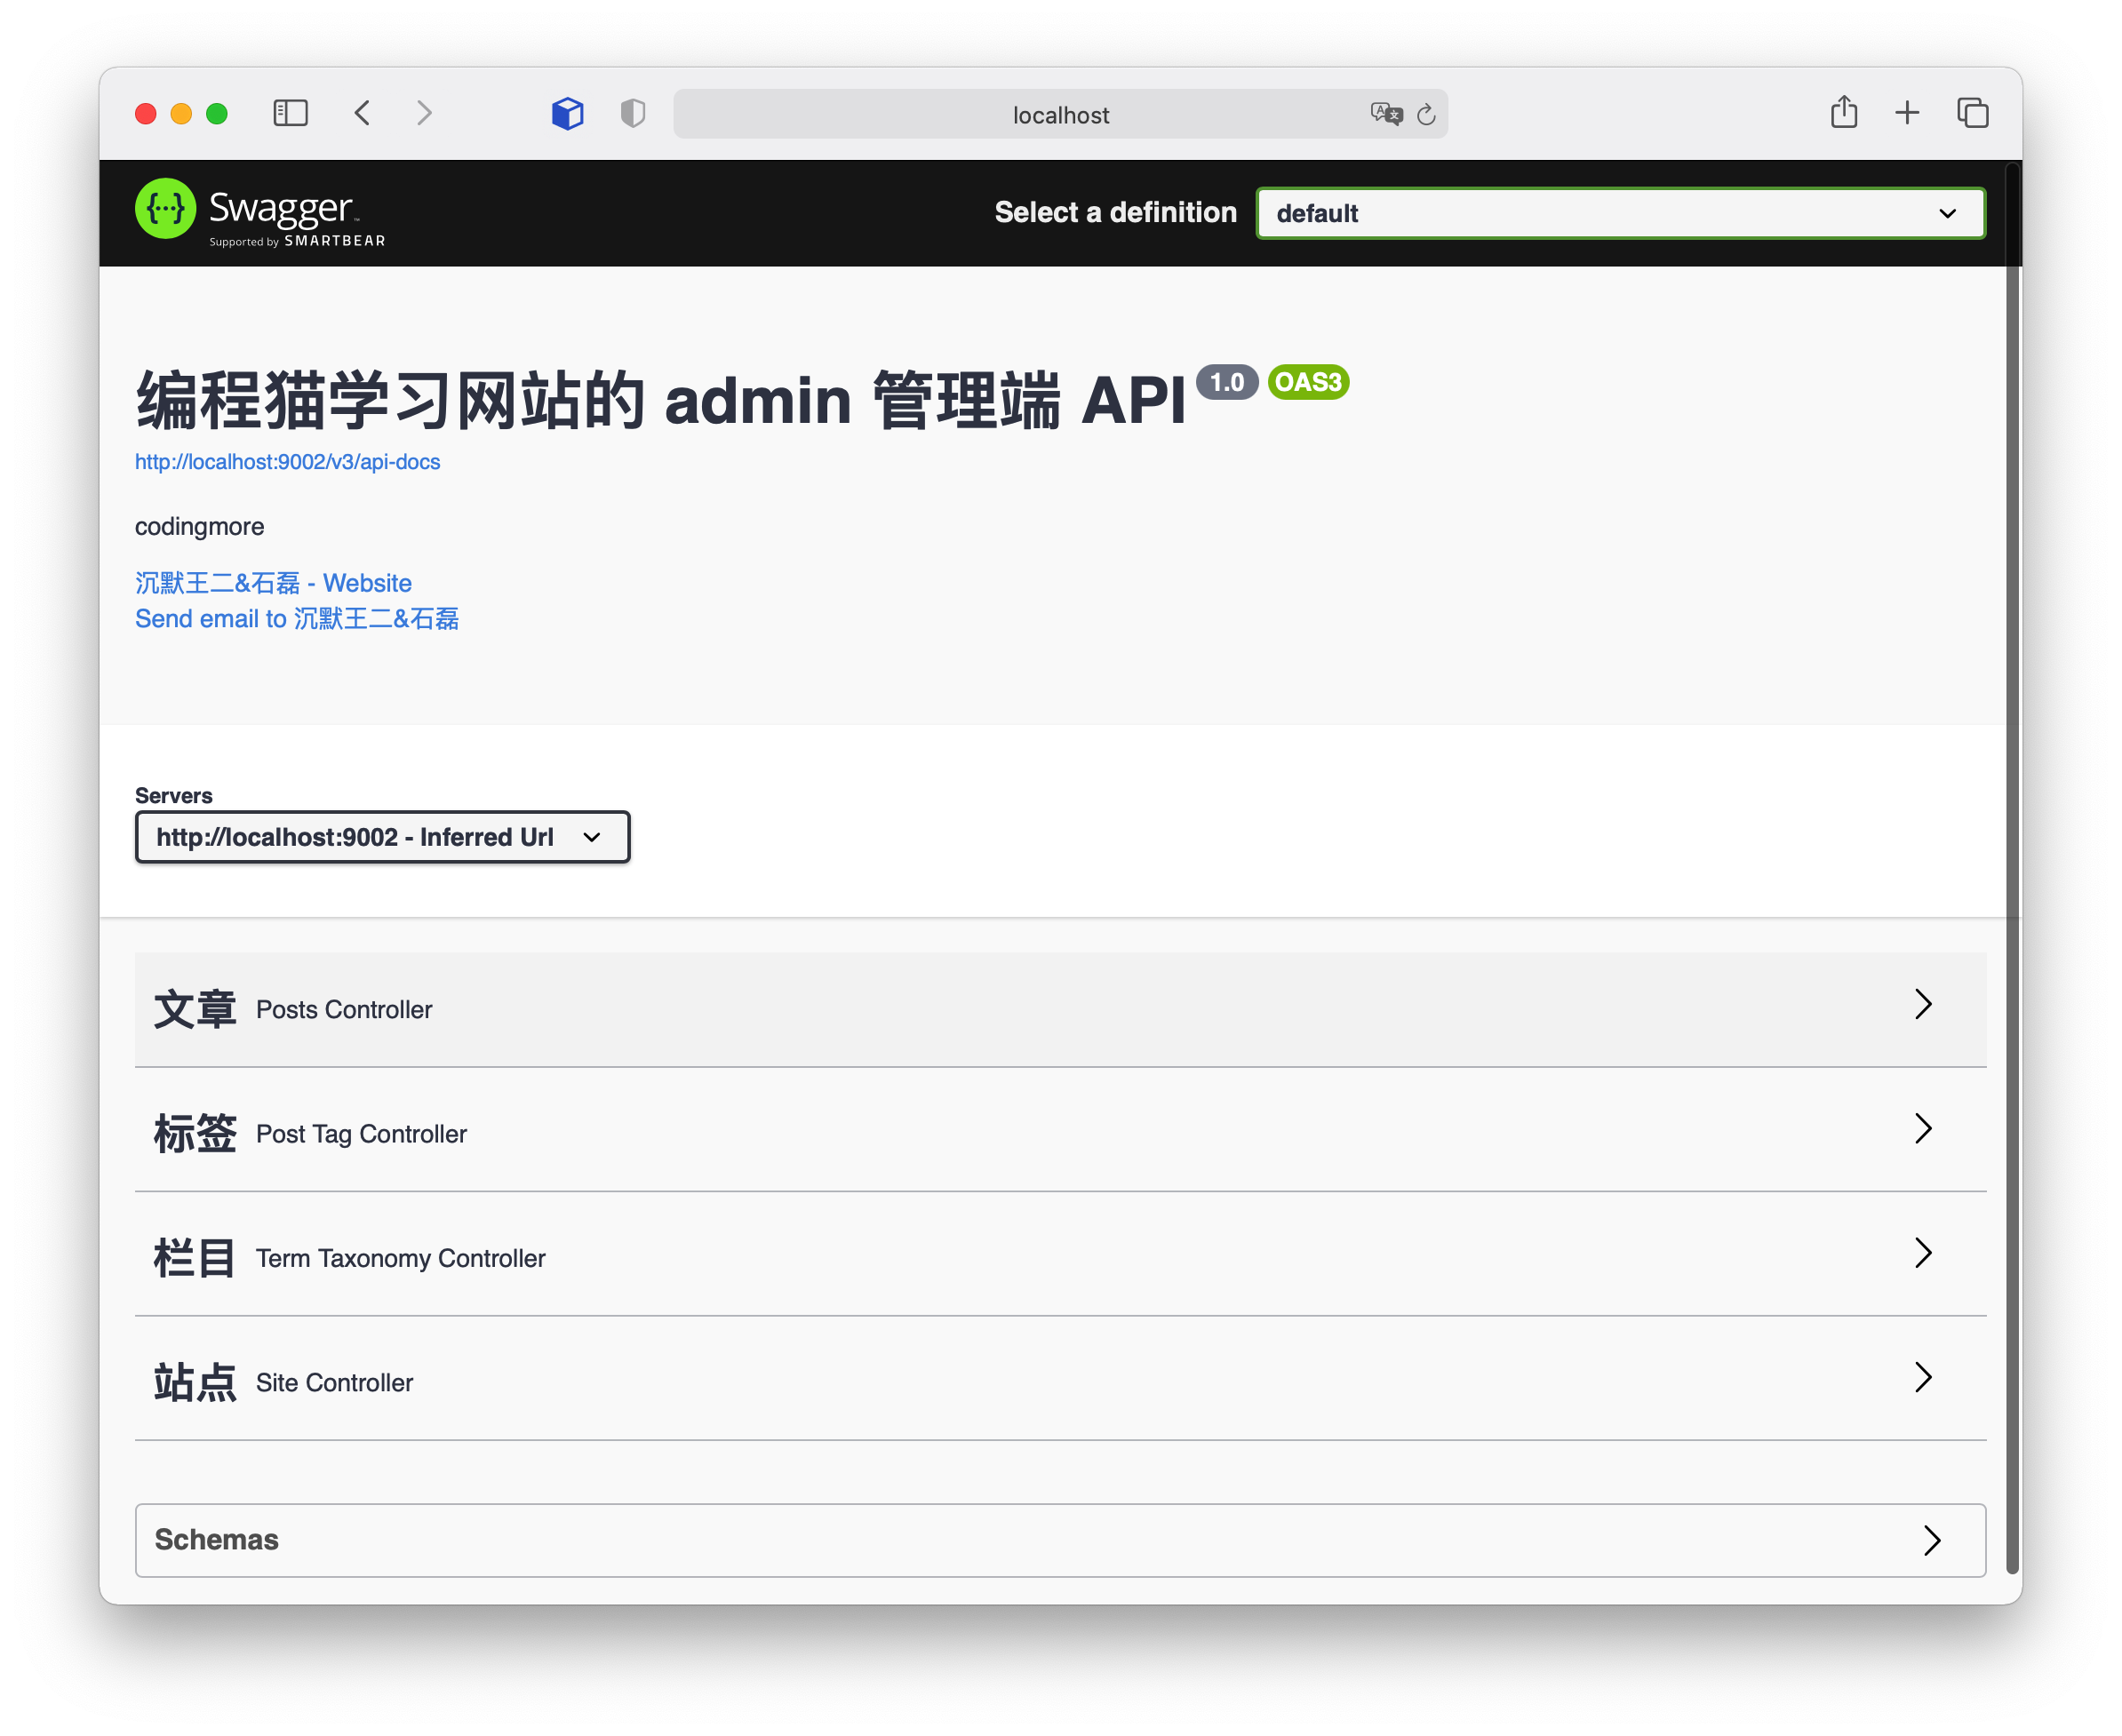Open the api-docs URL link

click(x=287, y=462)
